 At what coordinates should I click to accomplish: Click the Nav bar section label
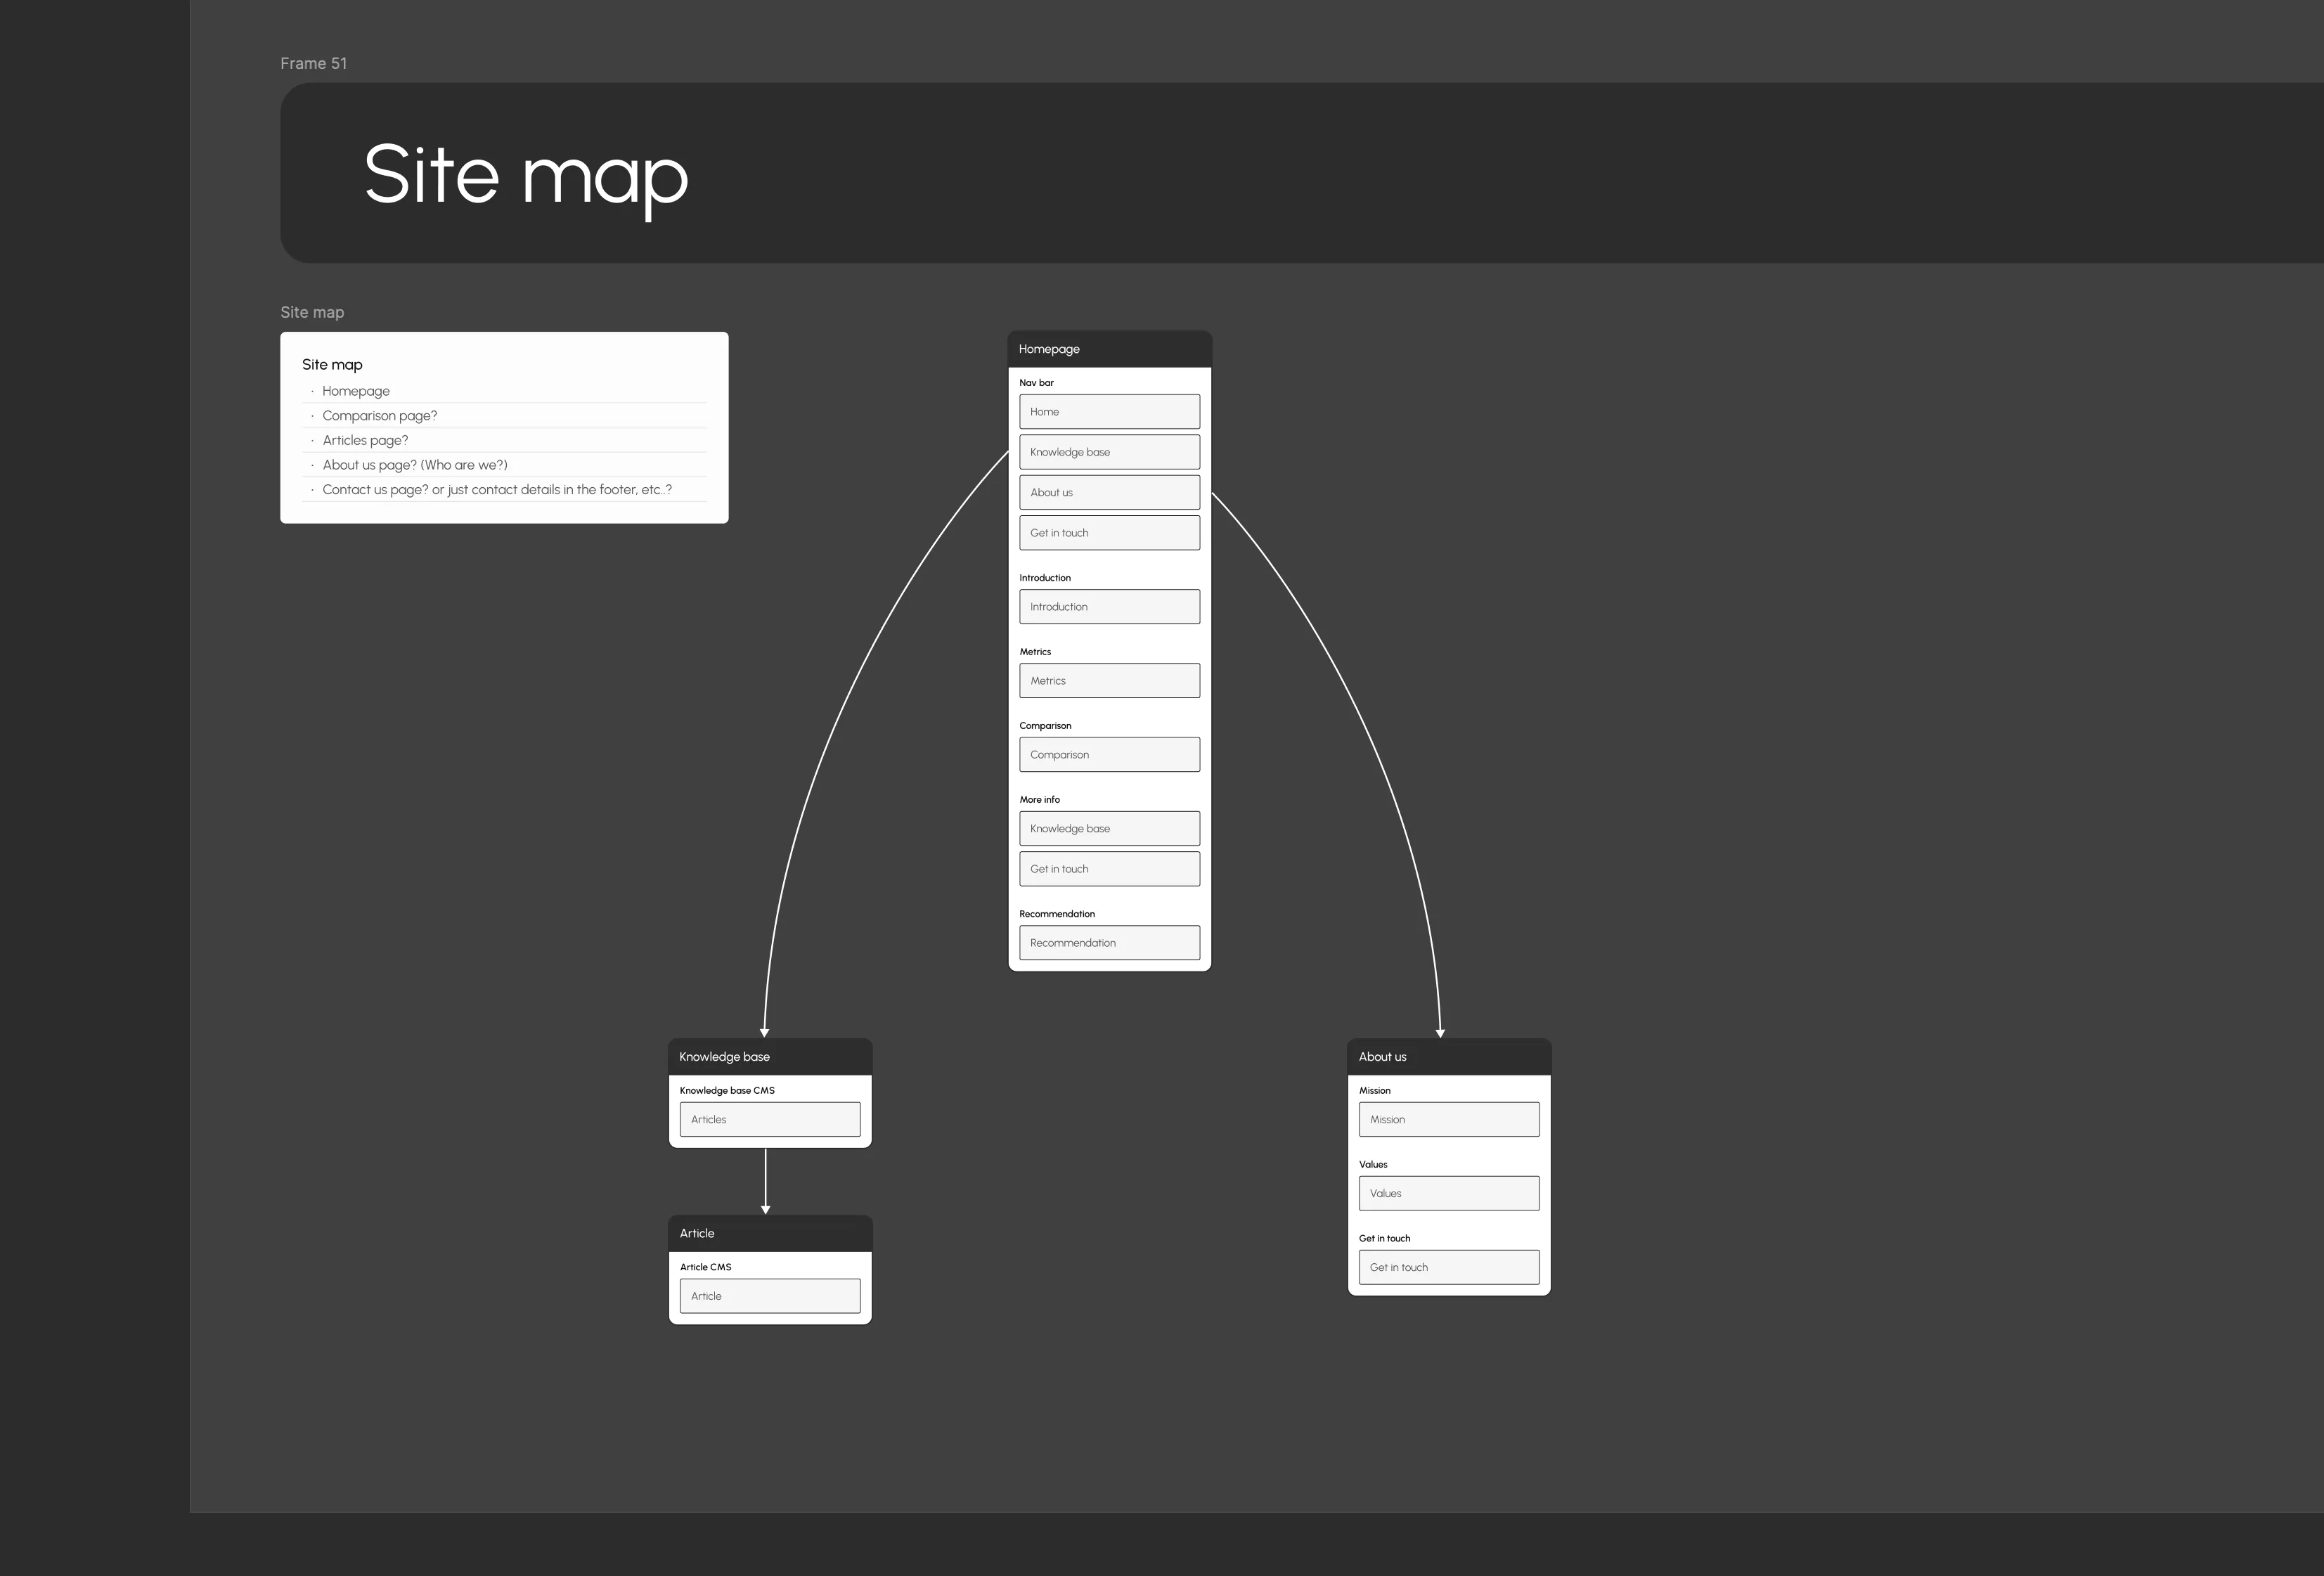tap(1036, 382)
